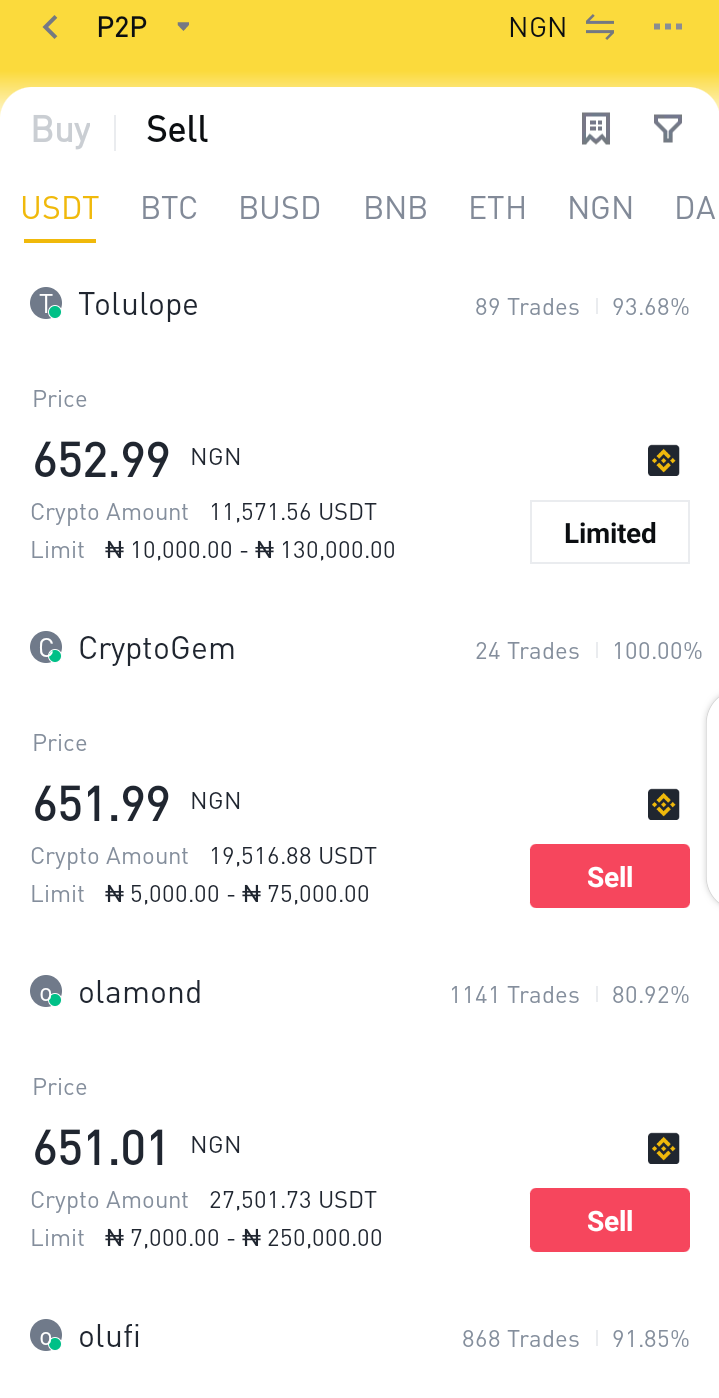Image resolution: width=719 pixels, height=1398 pixels.
Task: Sell USDT to CryptoGem
Action: pyautogui.click(x=610, y=876)
